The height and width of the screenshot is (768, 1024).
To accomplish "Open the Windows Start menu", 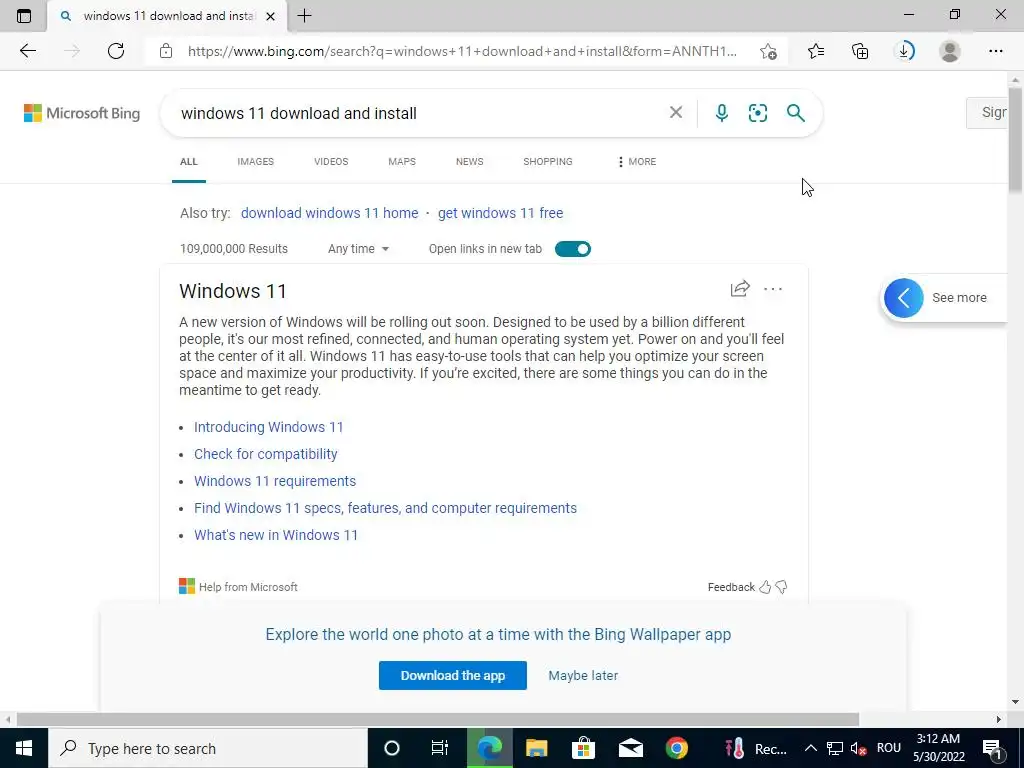I will point(24,748).
